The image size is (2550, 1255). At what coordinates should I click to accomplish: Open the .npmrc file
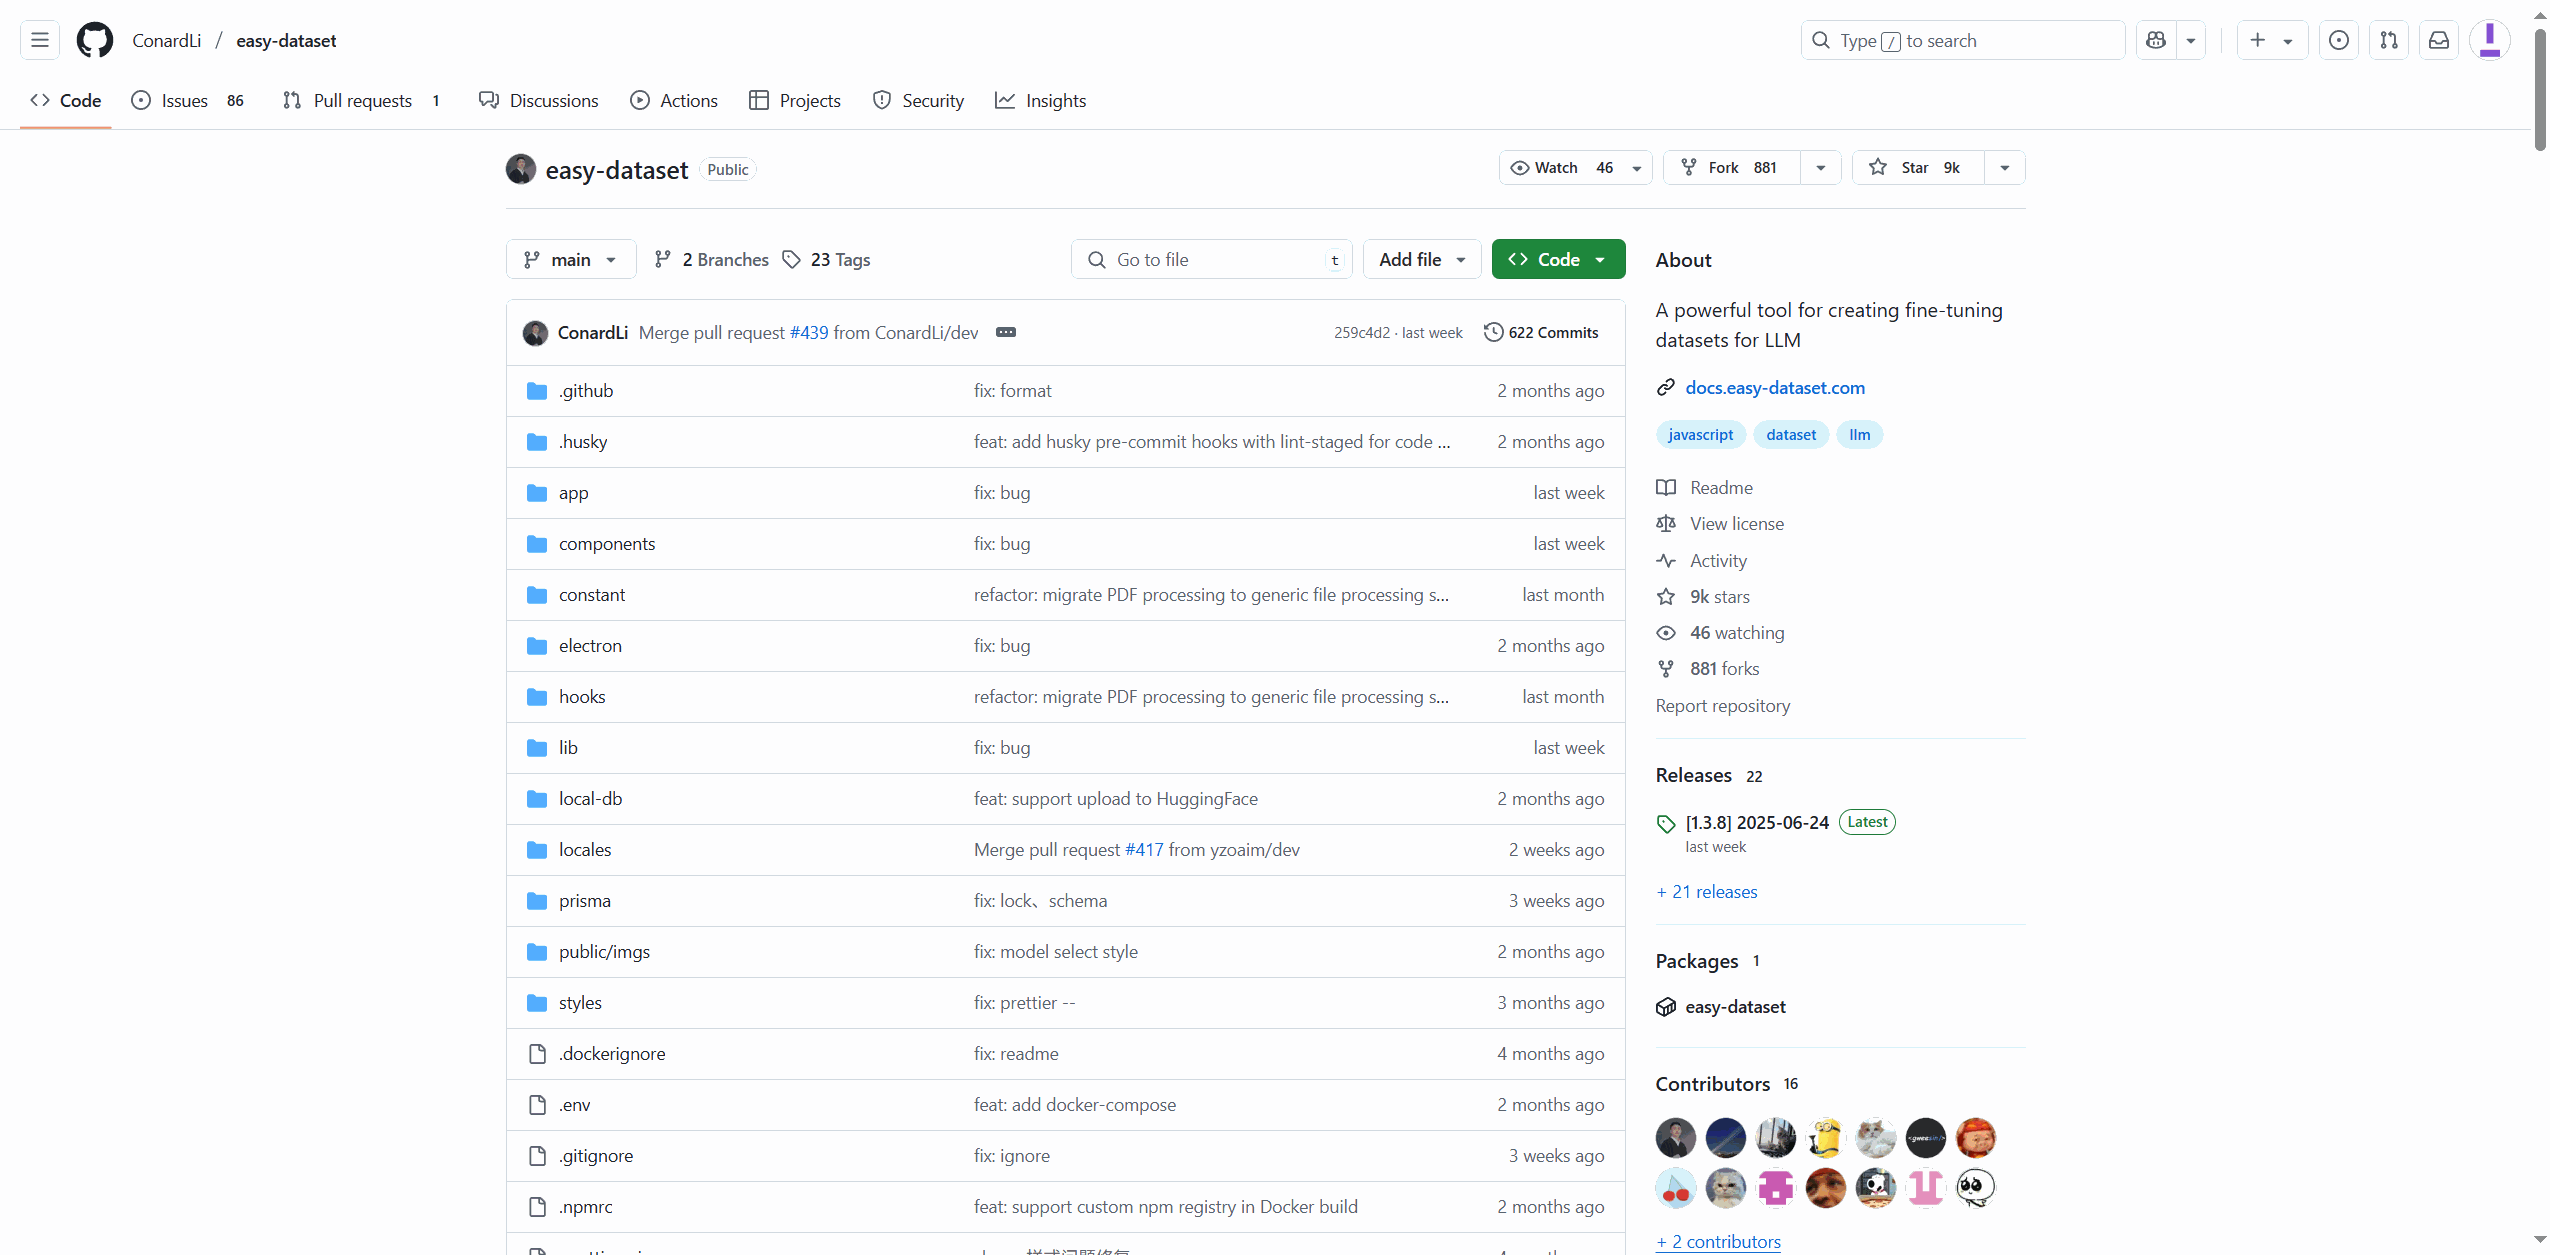(x=586, y=1207)
